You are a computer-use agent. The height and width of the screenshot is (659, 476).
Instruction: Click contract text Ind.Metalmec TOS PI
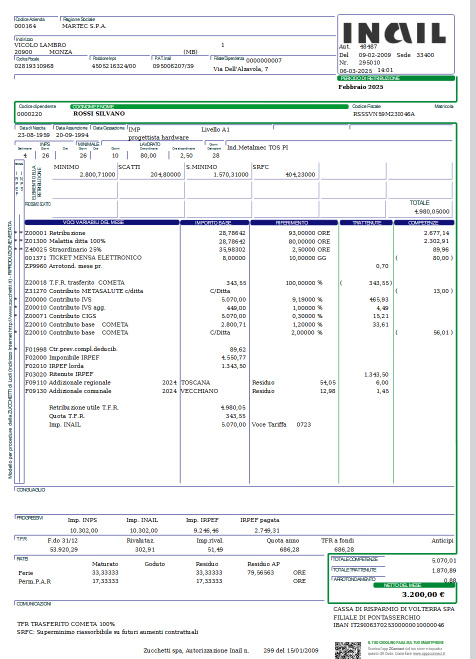pyautogui.click(x=258, y=148)
